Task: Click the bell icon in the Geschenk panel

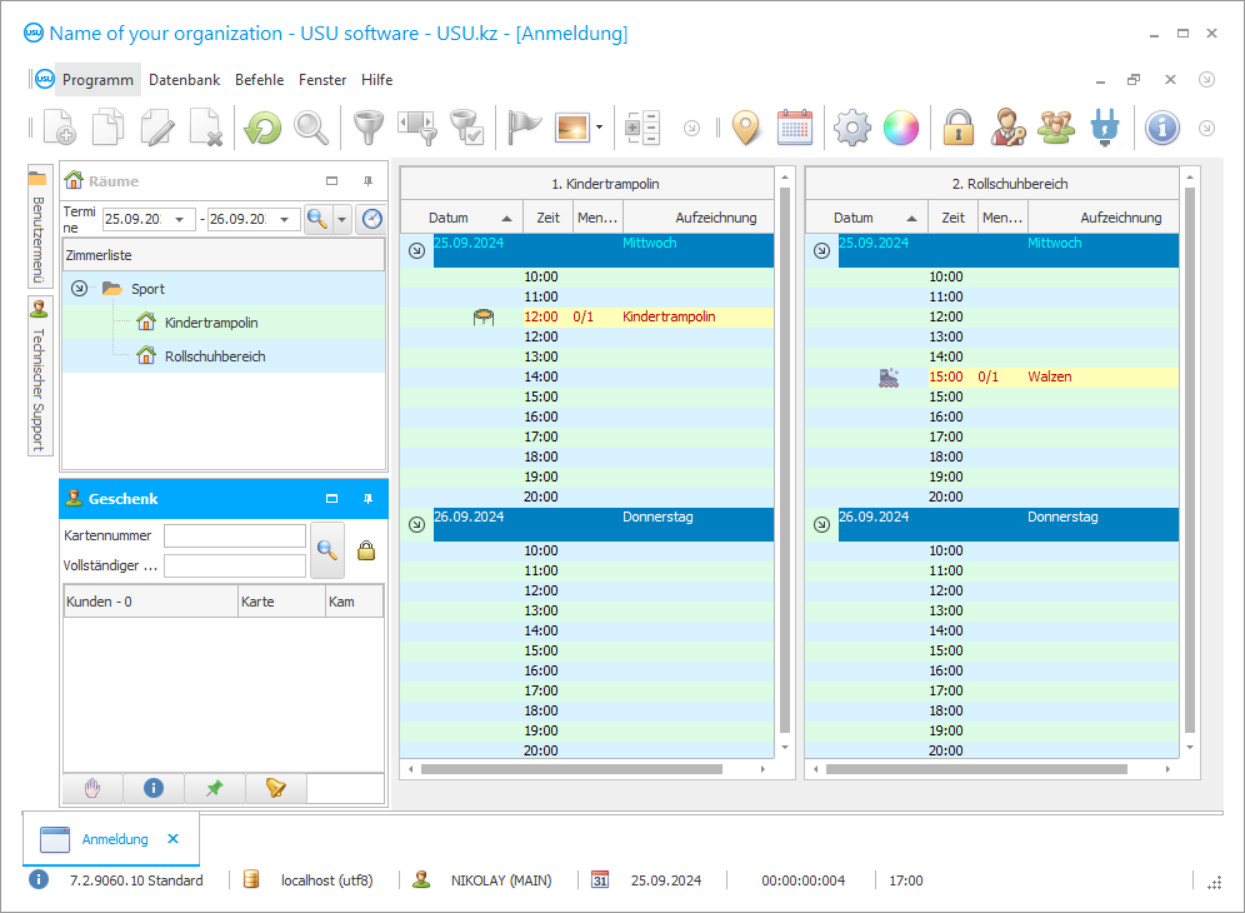Action: point(275,788)
